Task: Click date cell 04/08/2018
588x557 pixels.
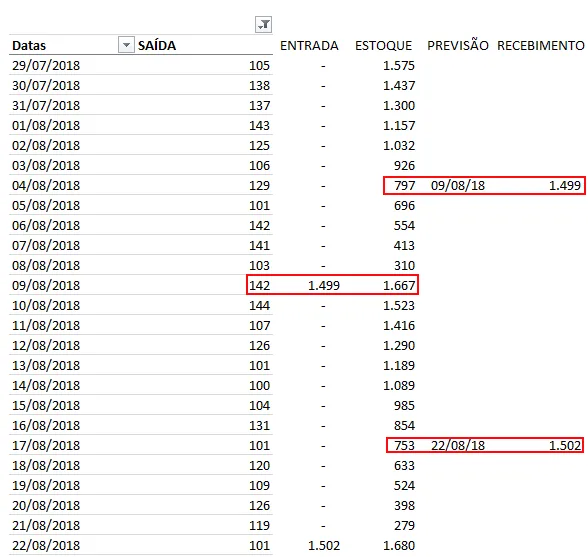Action: point(46,185)
